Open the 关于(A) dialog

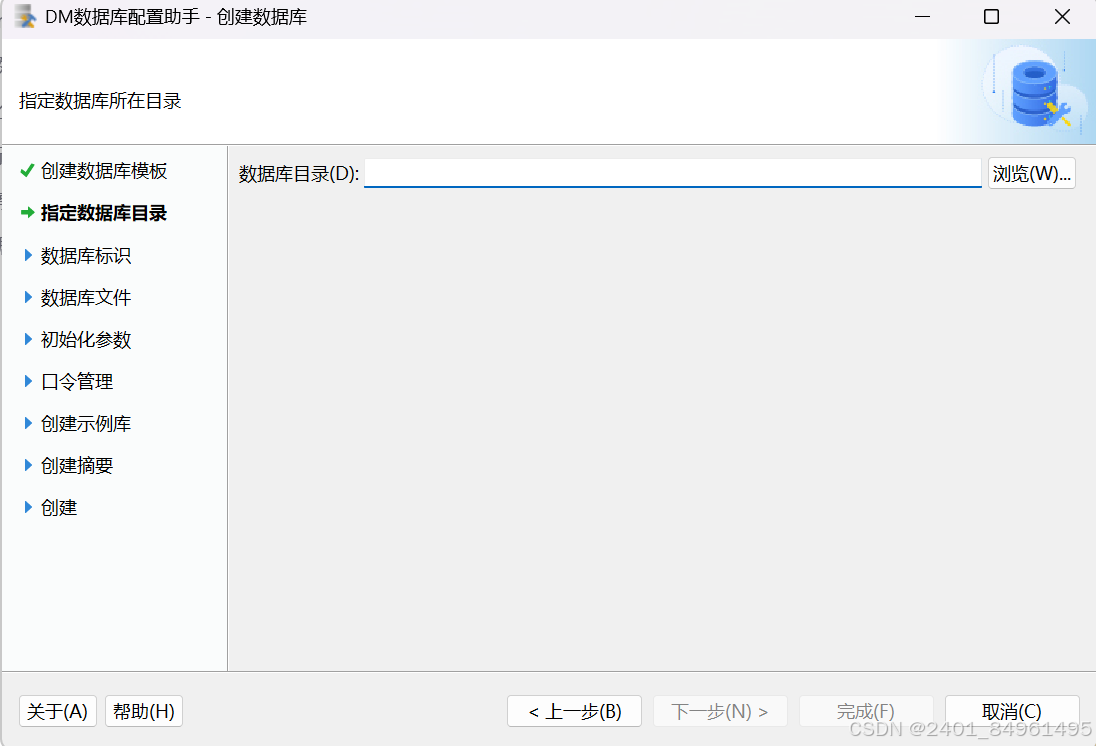pos(57,711)
